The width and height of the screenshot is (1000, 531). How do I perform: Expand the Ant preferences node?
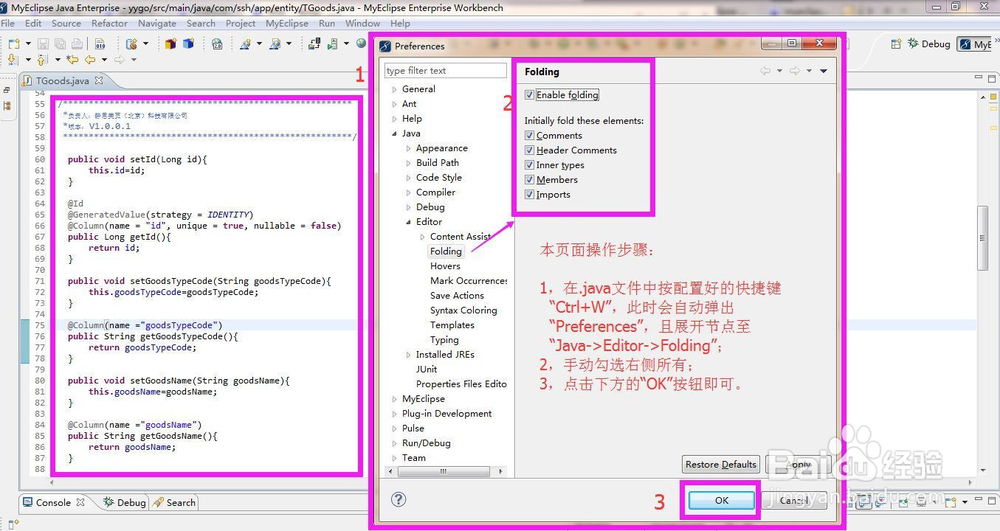(x=394, y=104)
